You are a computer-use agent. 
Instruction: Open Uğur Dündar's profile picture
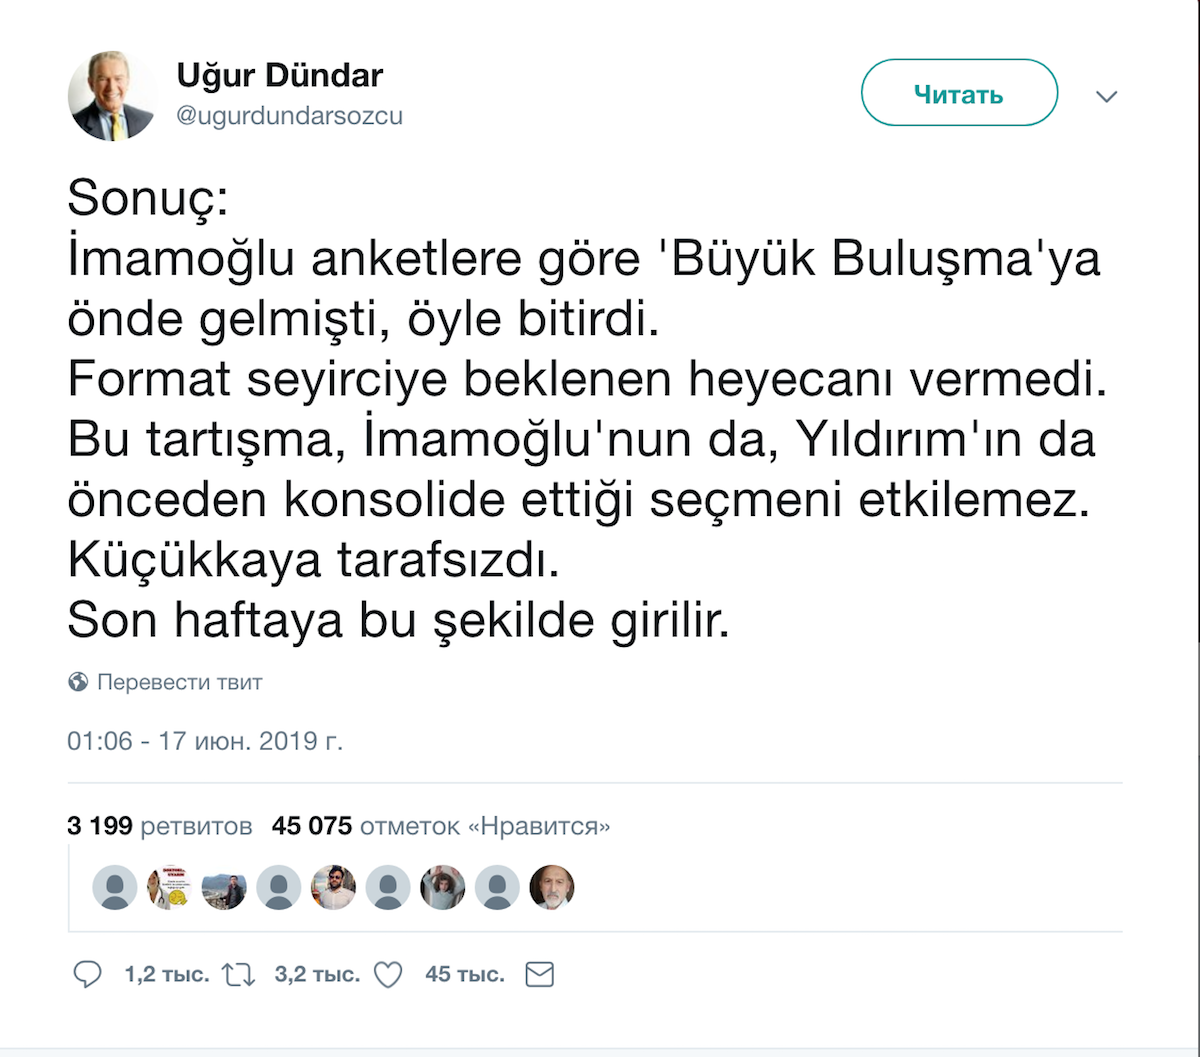[x=112, y=96]
